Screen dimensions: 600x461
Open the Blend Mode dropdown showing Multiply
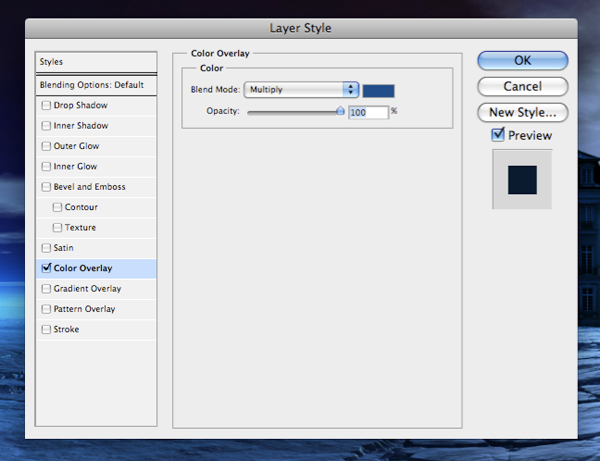301,90
